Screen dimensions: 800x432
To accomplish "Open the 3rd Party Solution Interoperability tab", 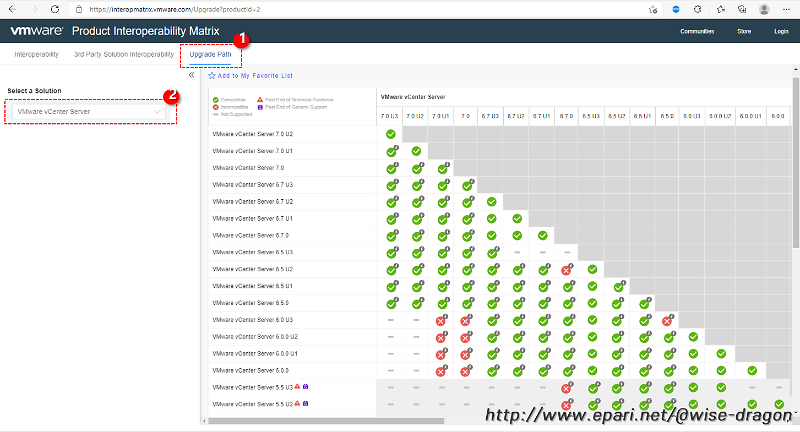I will pyautogui.click(x=124, y=54).
